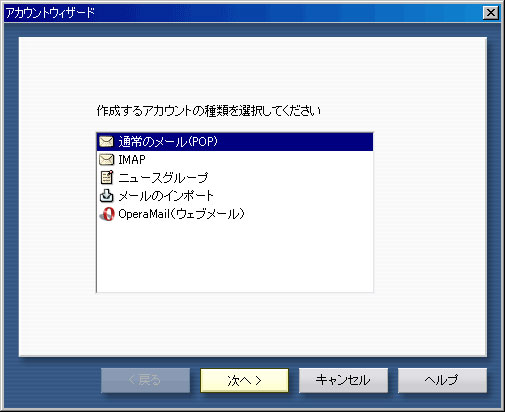Click the red Opera logo icon
Image resolution: width=505 pixels, height=412 pixels.
pos(107,214)
